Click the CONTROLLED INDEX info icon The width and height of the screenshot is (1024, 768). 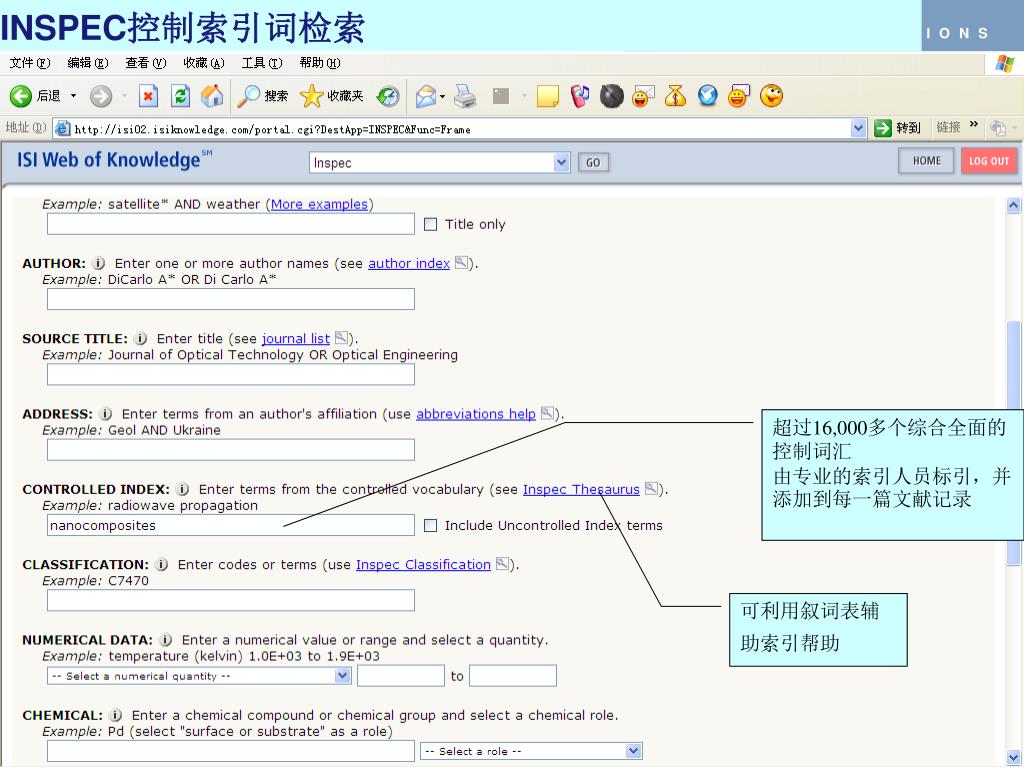[183, 489]
